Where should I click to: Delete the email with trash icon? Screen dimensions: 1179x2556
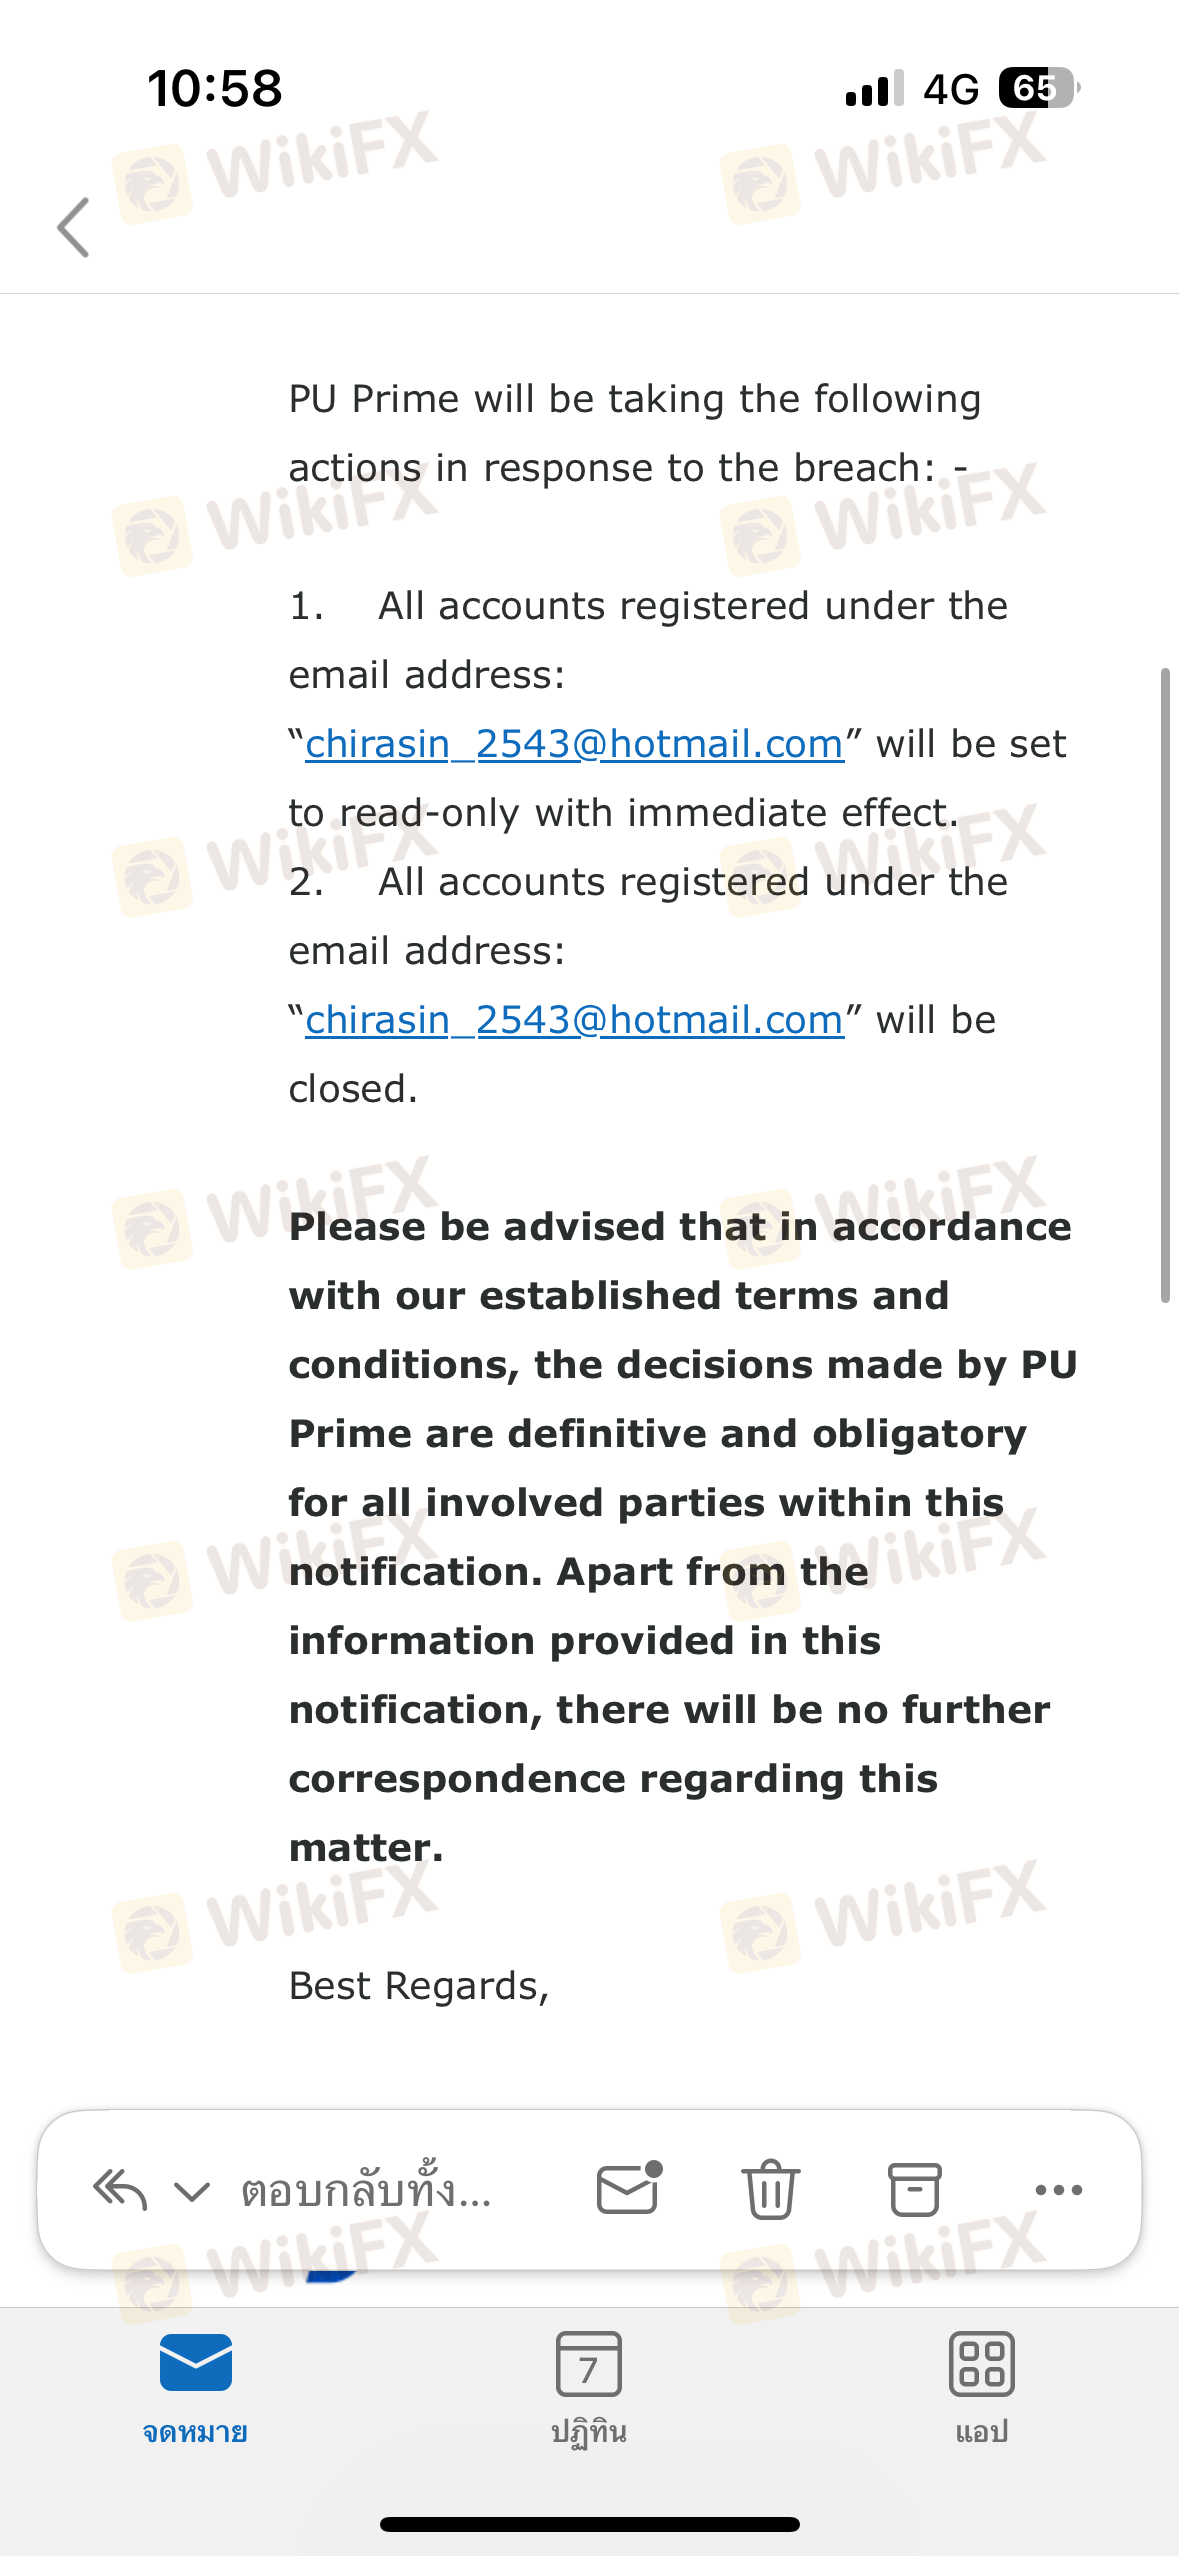tap(771, 2189)
